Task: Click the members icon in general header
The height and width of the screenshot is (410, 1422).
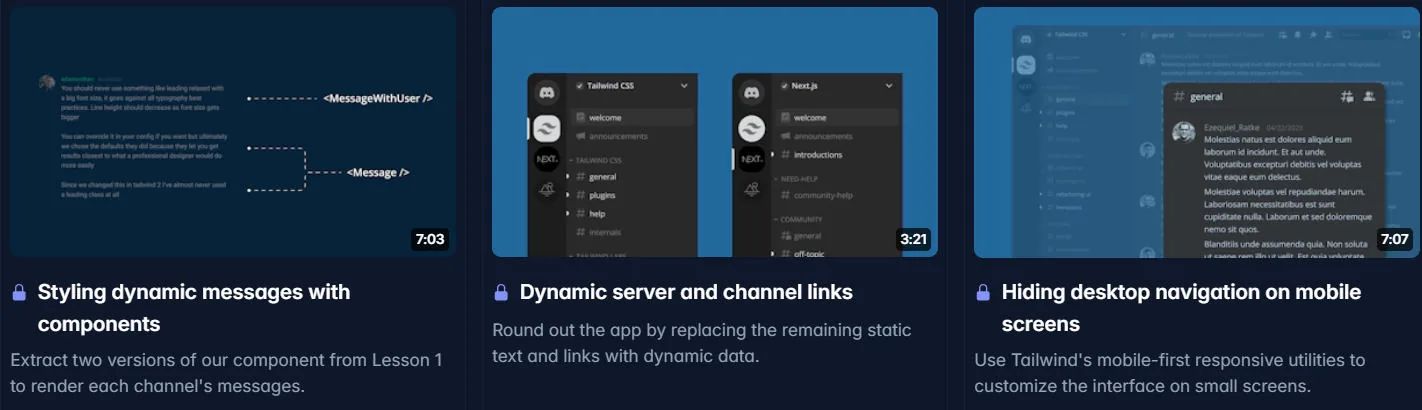Action: click(1369, 96)
